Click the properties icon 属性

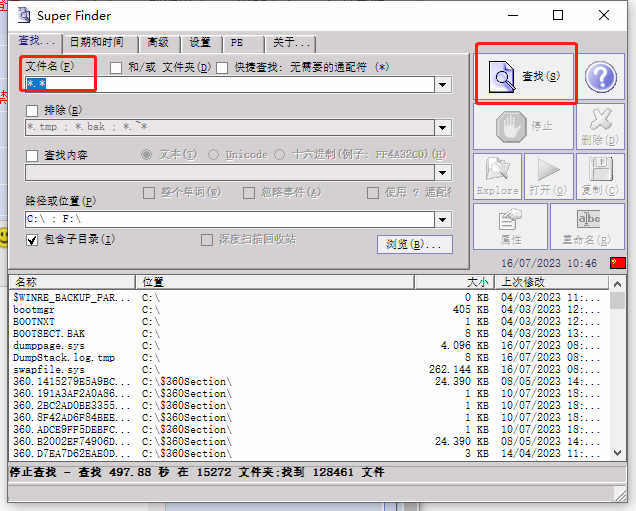pos(510,227)
